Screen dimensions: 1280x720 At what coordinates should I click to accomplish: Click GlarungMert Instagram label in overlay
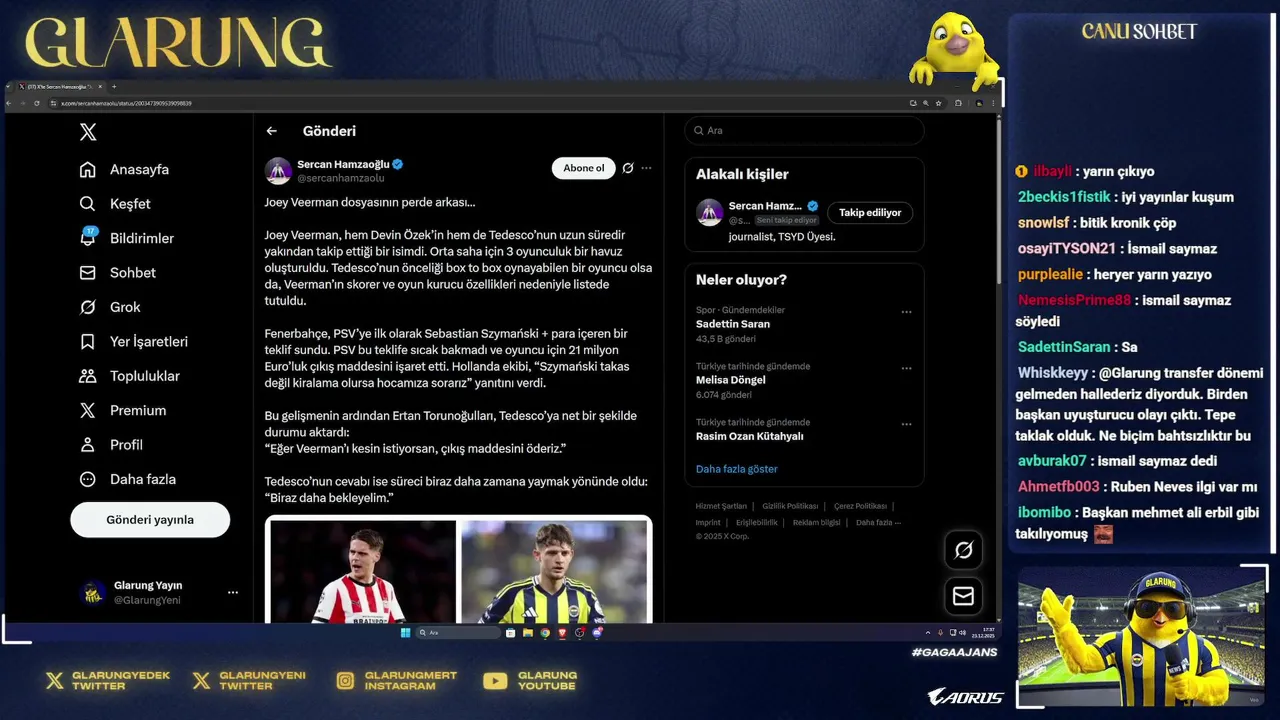(411, 681)
